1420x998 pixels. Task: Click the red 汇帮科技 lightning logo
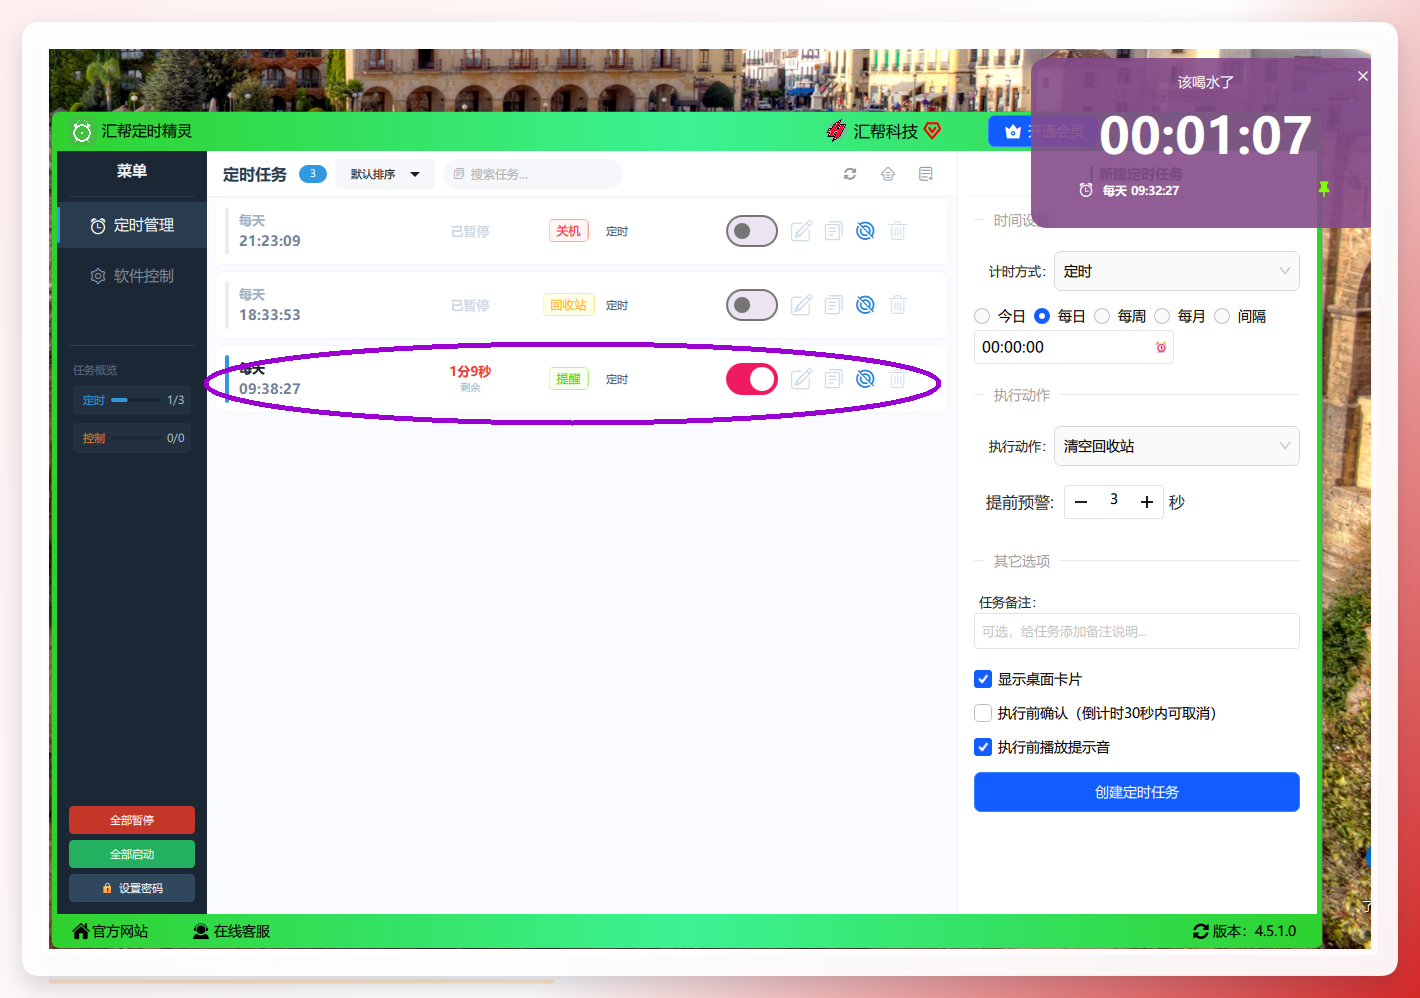tap(836, 131)
